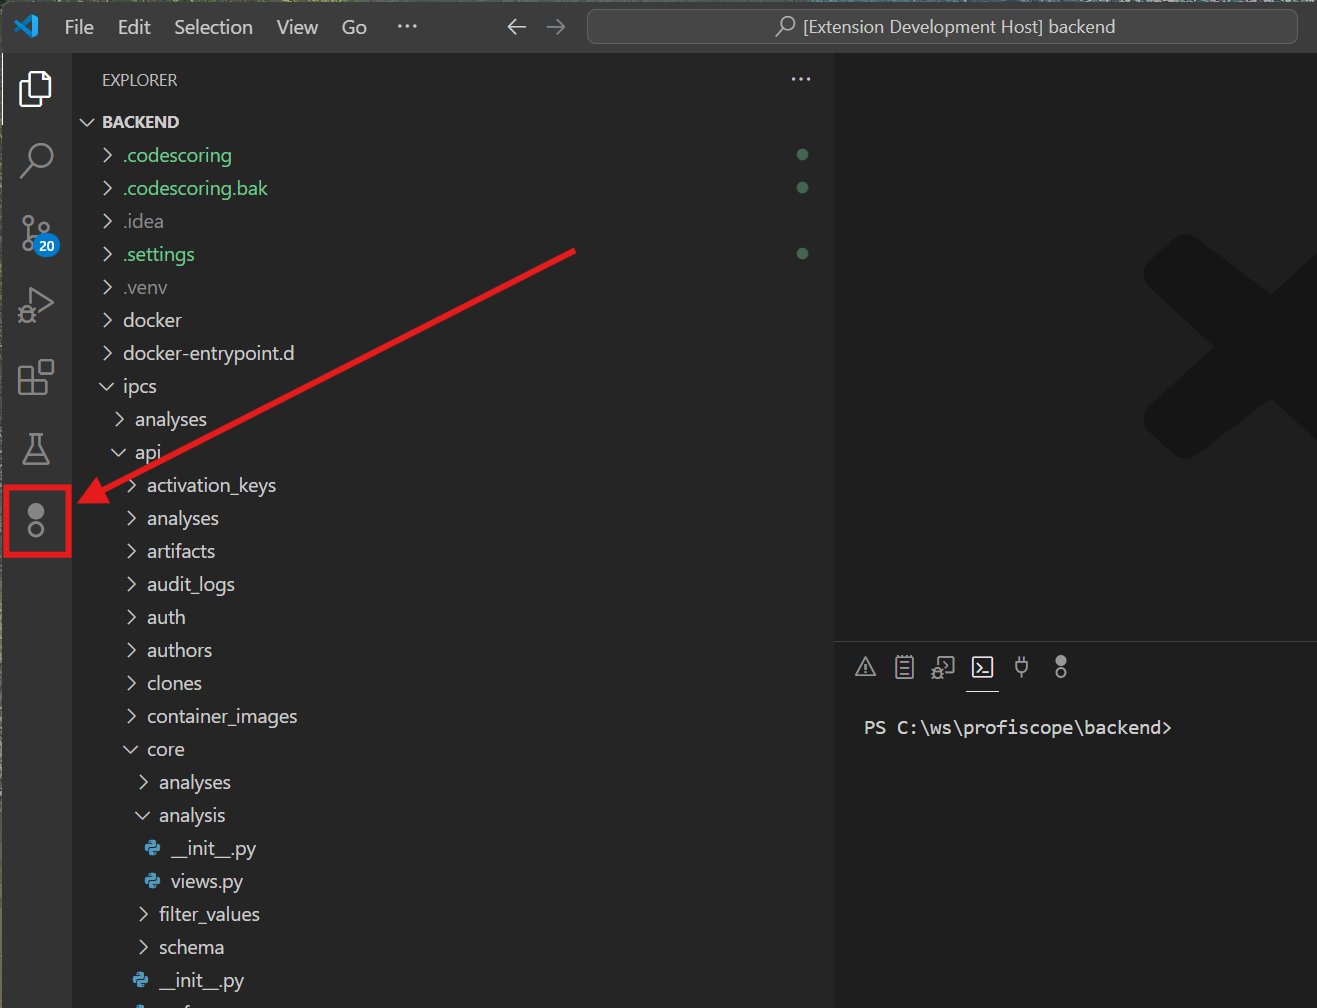Open the overflow menu after Go
The width and height of the screenshot is (1317, 1008).
(407, 27)
